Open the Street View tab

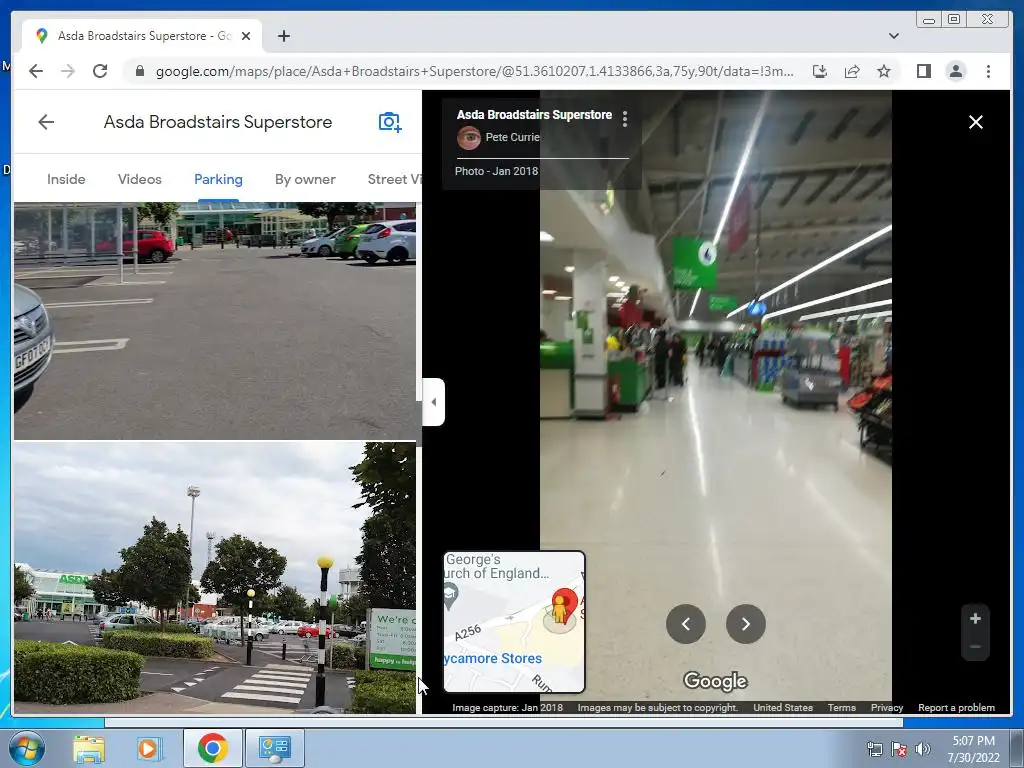pos(394,179)
